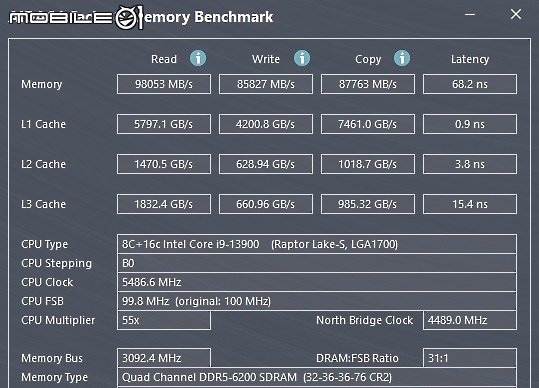Select the Memory Write 85827 MB/s field

click(x=266, y=84)
